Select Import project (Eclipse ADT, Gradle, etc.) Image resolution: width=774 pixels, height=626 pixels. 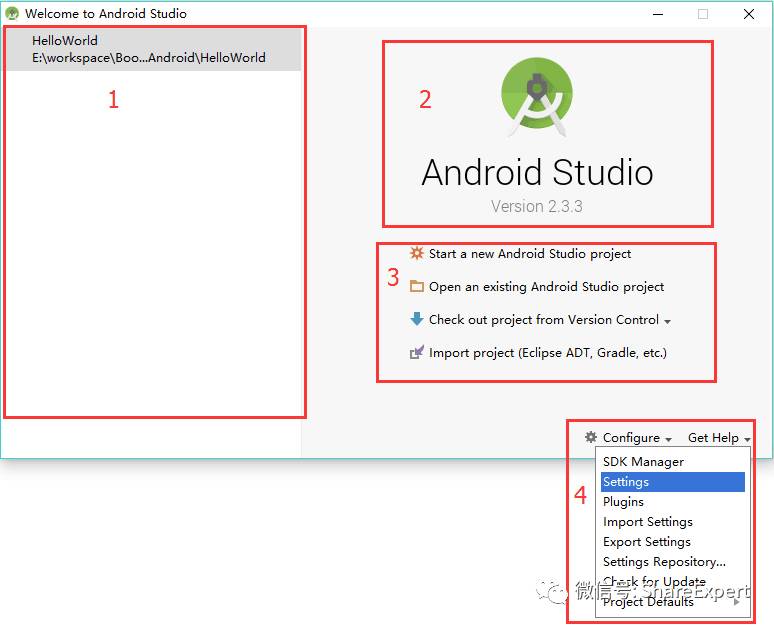pos(547,353)
